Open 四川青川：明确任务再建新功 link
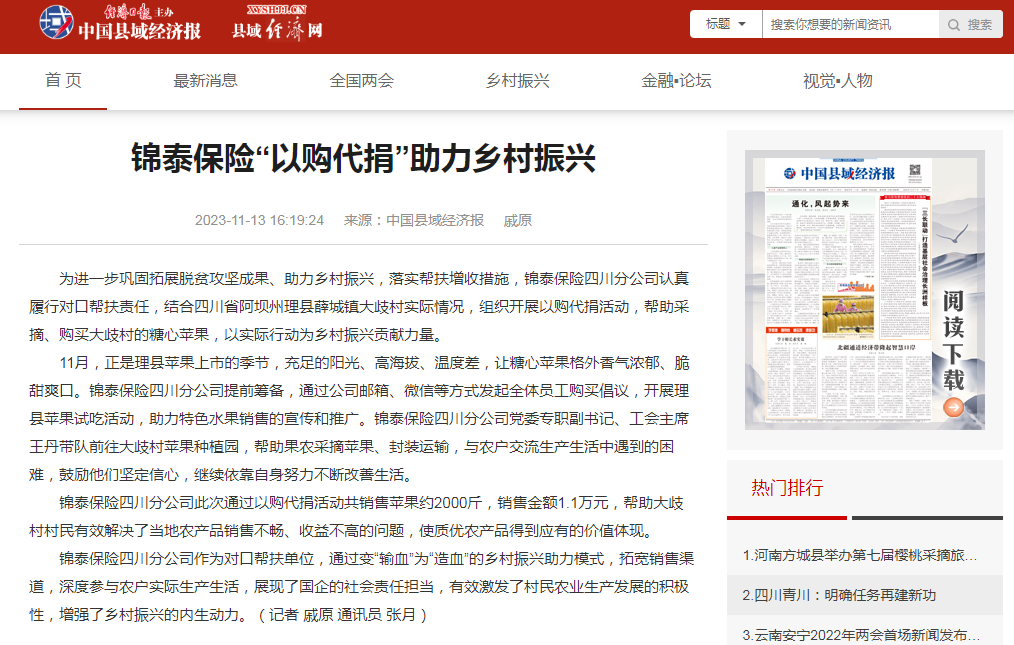This screenshot has width=1014, height=645. pyautogui.click(x=839, y=595)
